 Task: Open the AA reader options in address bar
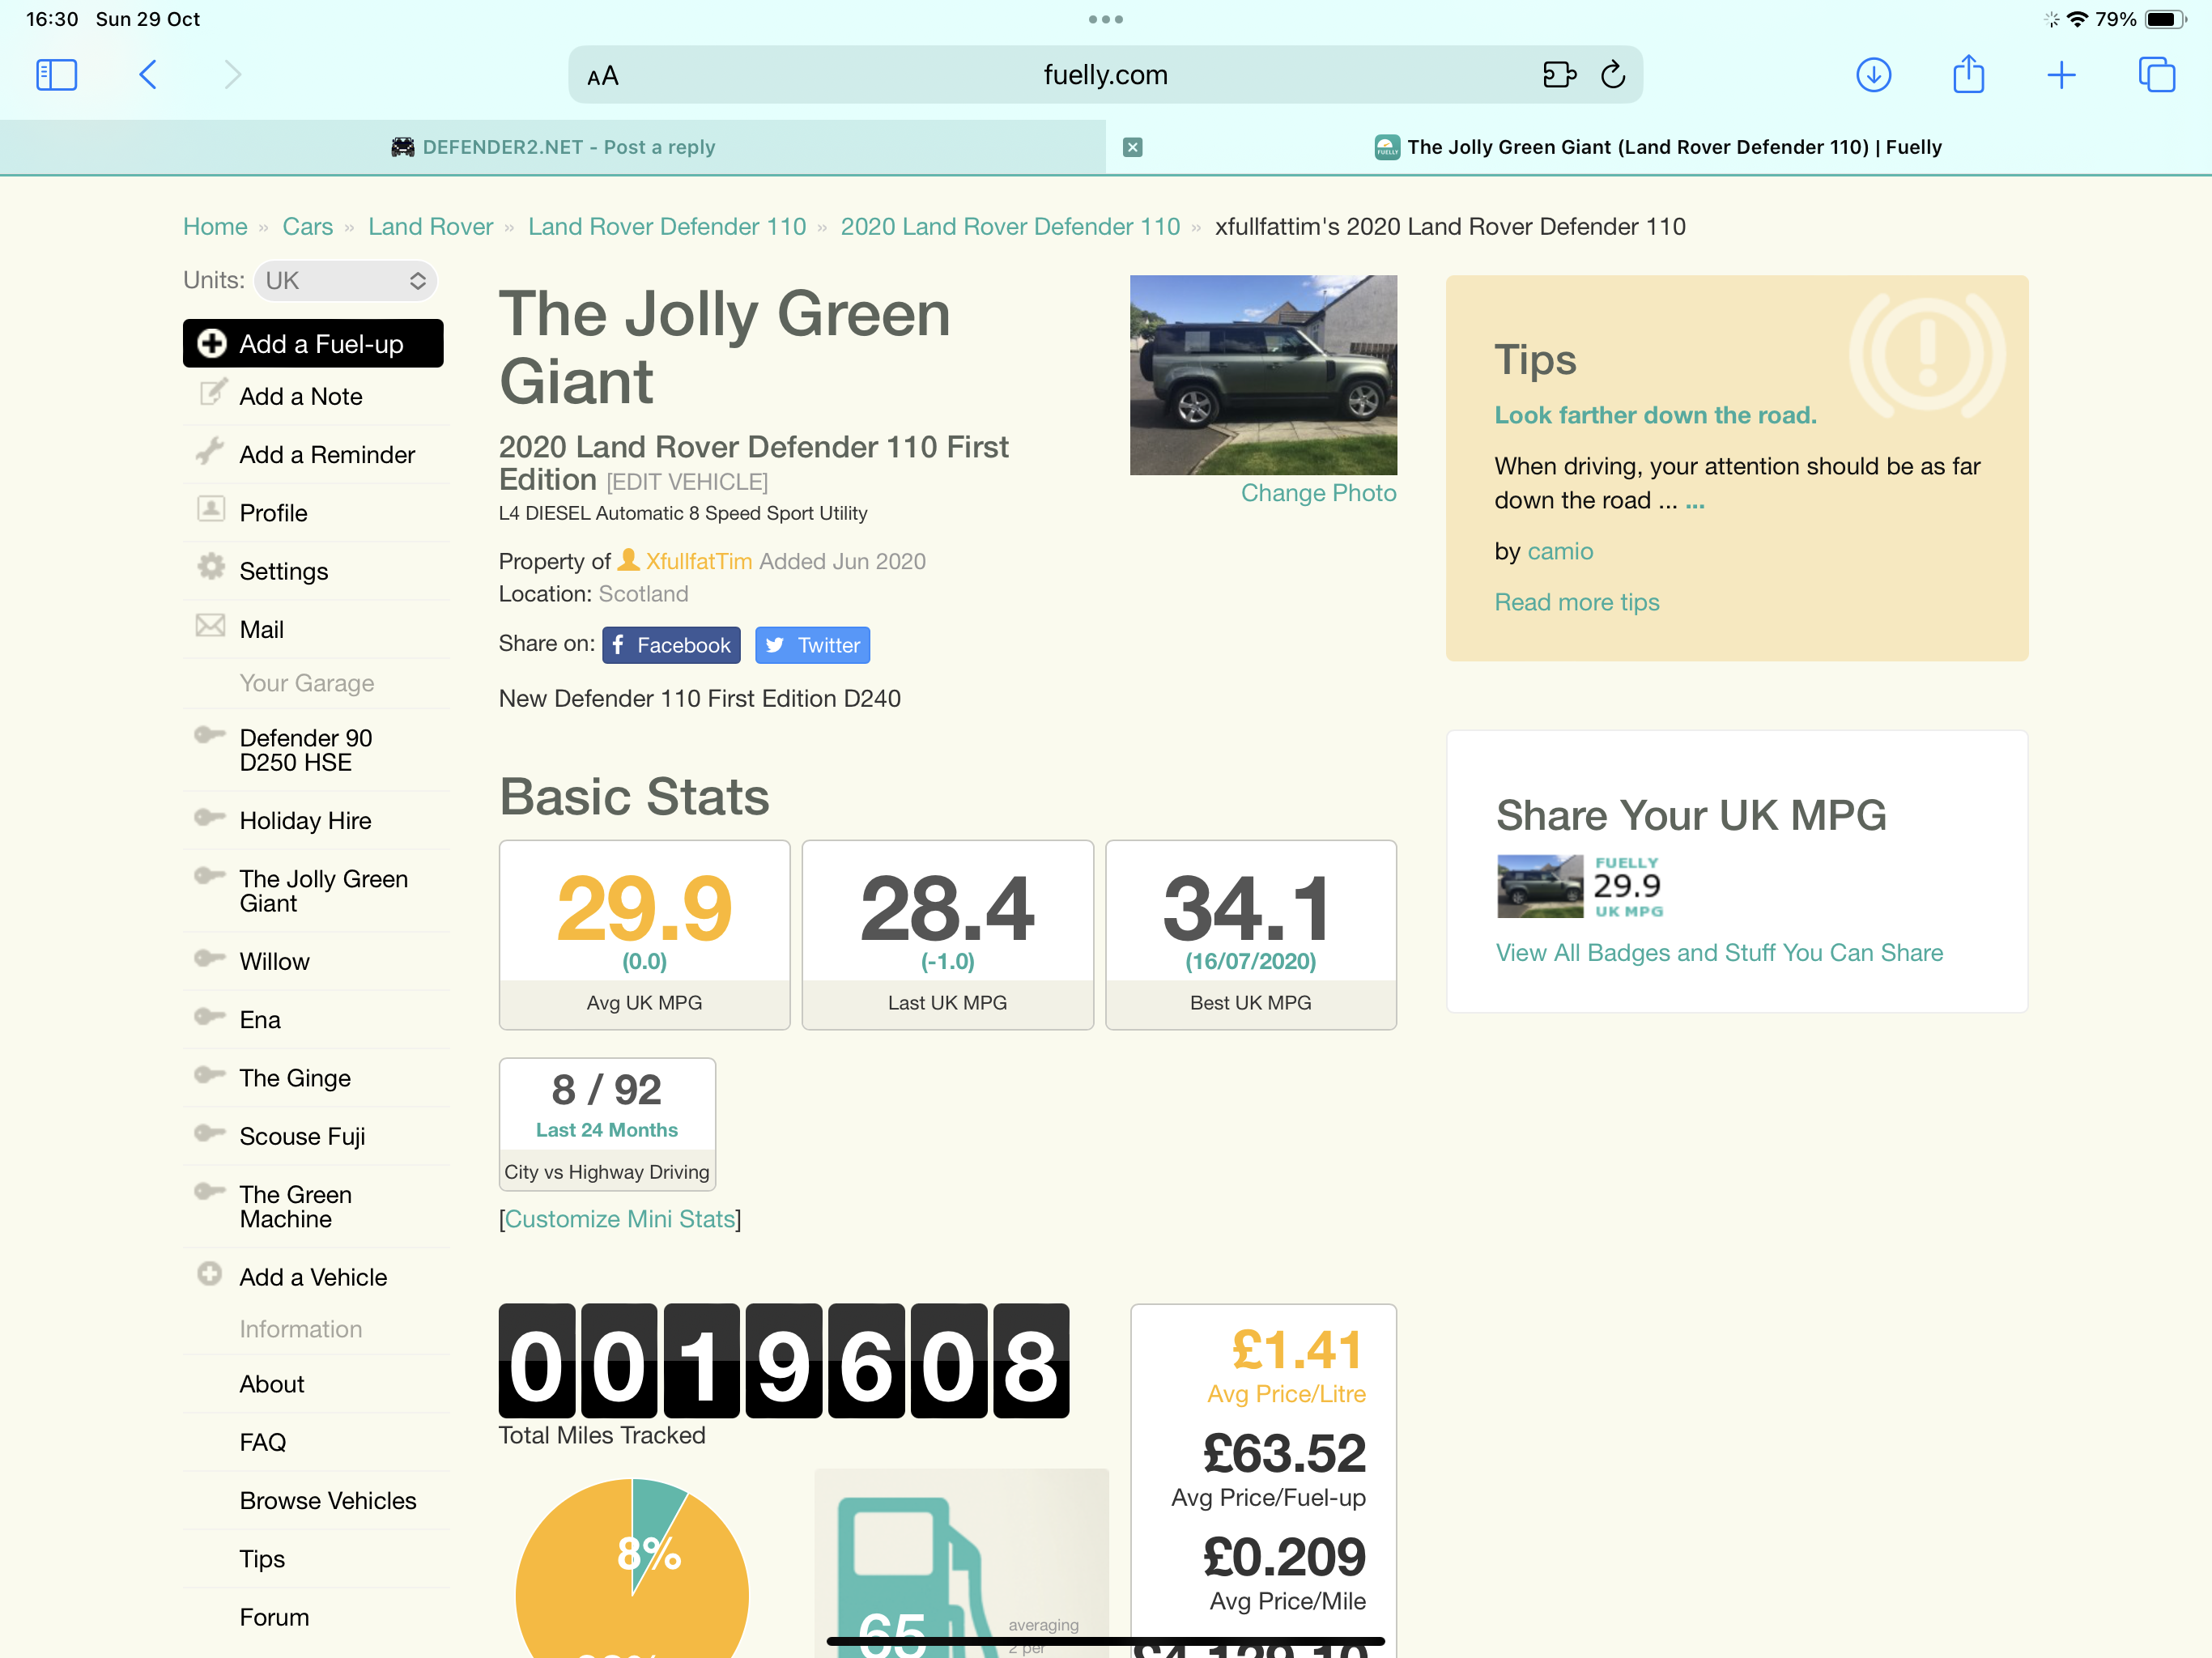tap(603, 76)
